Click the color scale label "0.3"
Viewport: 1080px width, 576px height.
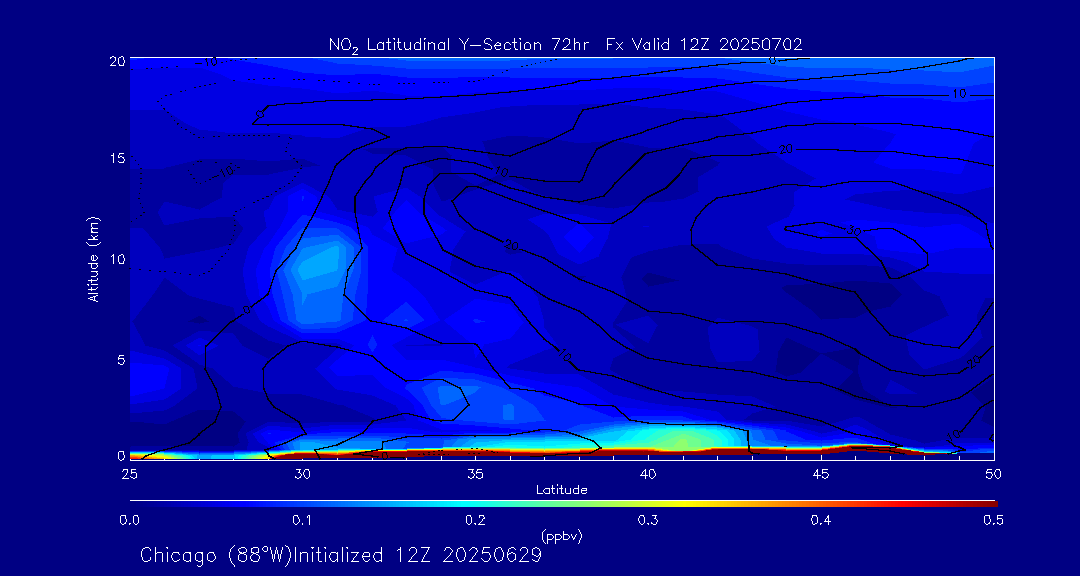pyautogui.click(x=648, y=521)
